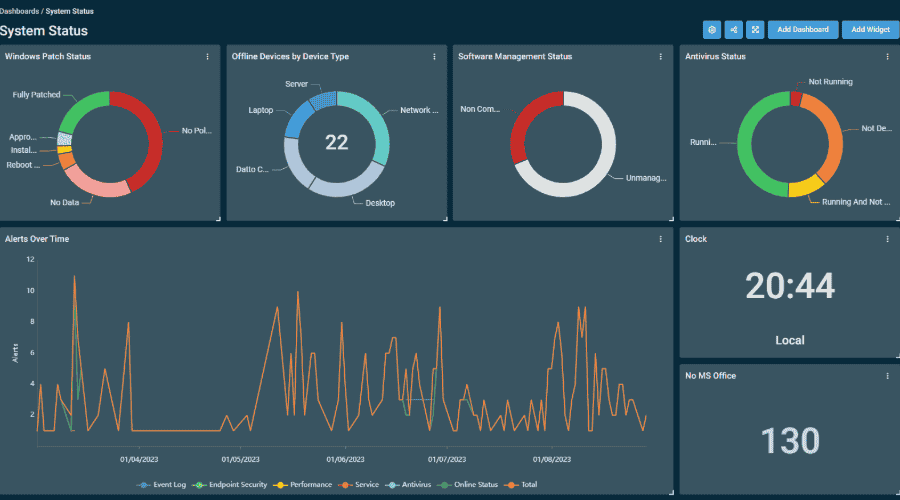Click Add Dashboard button
Image resolution: width=900 pixels, height=500 pixels.
tap(803, 30)
